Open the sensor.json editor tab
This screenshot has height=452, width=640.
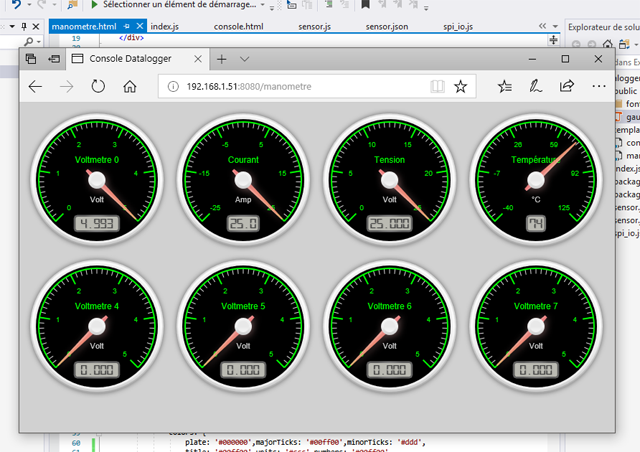pyautogui.click(x=387, y=27)
